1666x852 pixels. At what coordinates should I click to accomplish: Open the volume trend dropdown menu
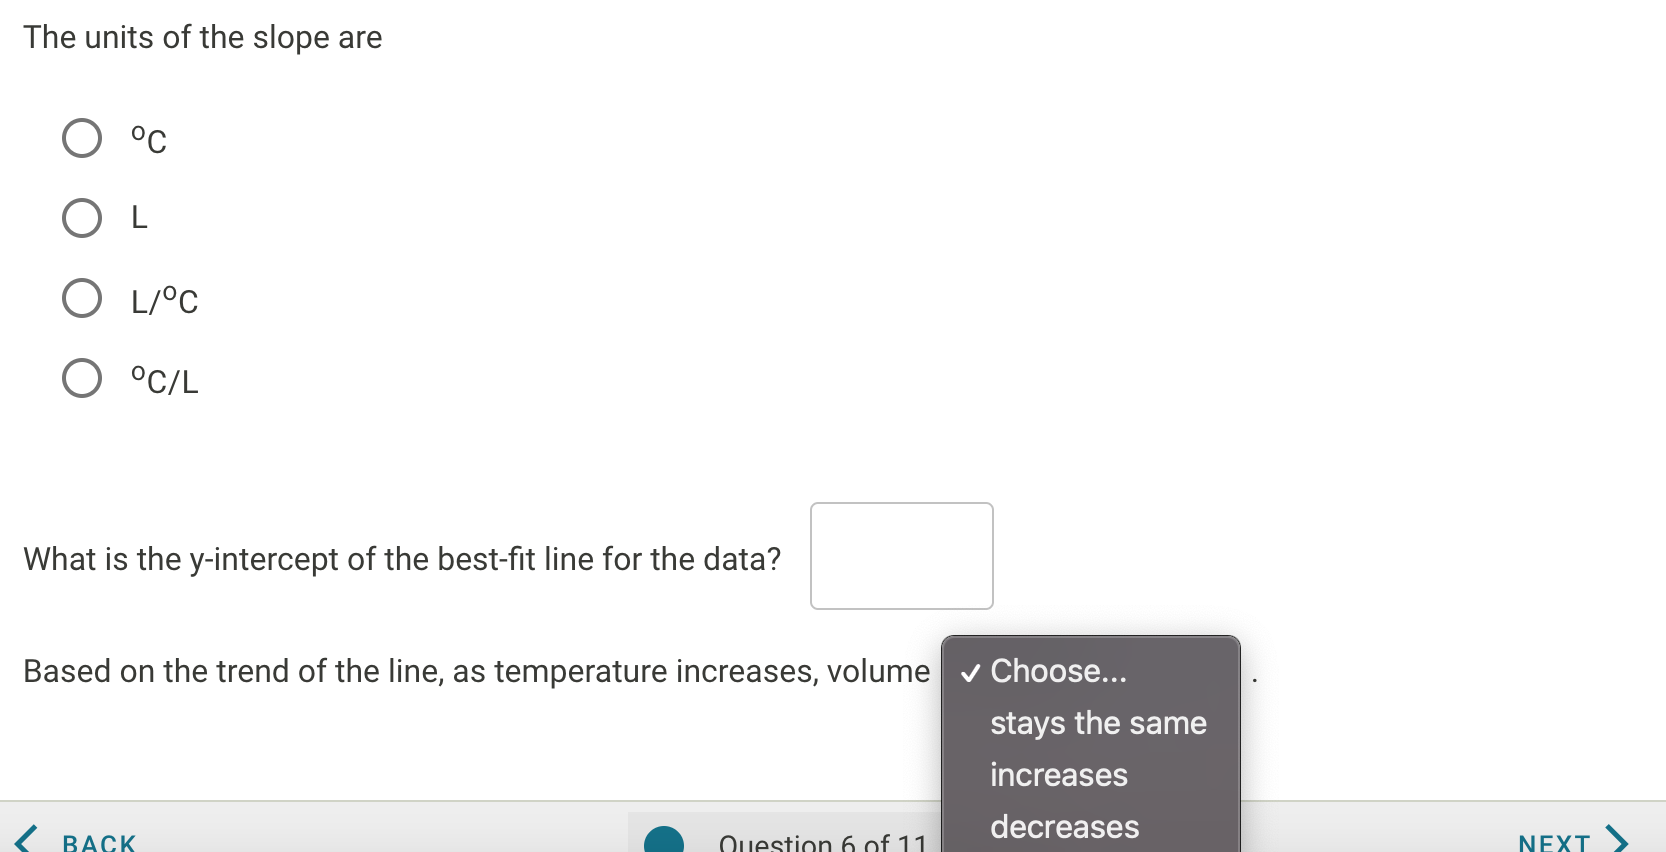point(1088,671)
